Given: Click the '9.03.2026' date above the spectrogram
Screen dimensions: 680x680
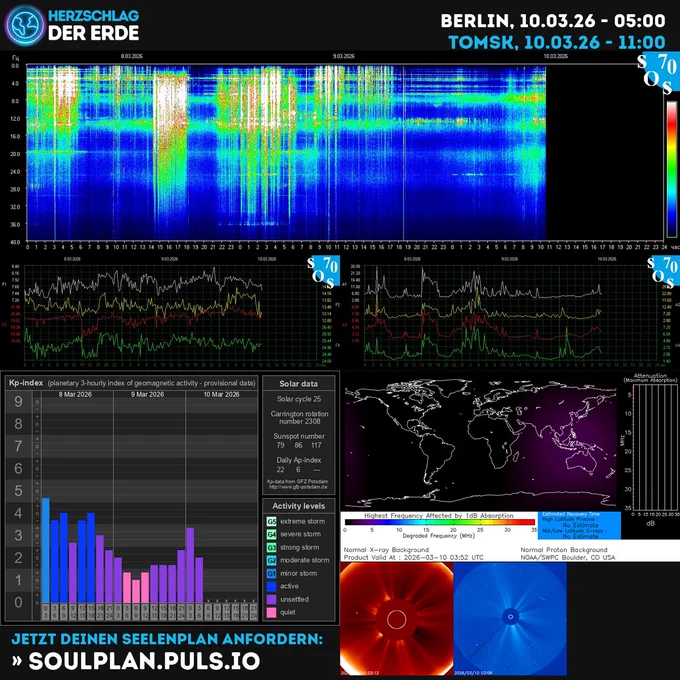Looking at the screenshot, I should click(x=343, y=56).
